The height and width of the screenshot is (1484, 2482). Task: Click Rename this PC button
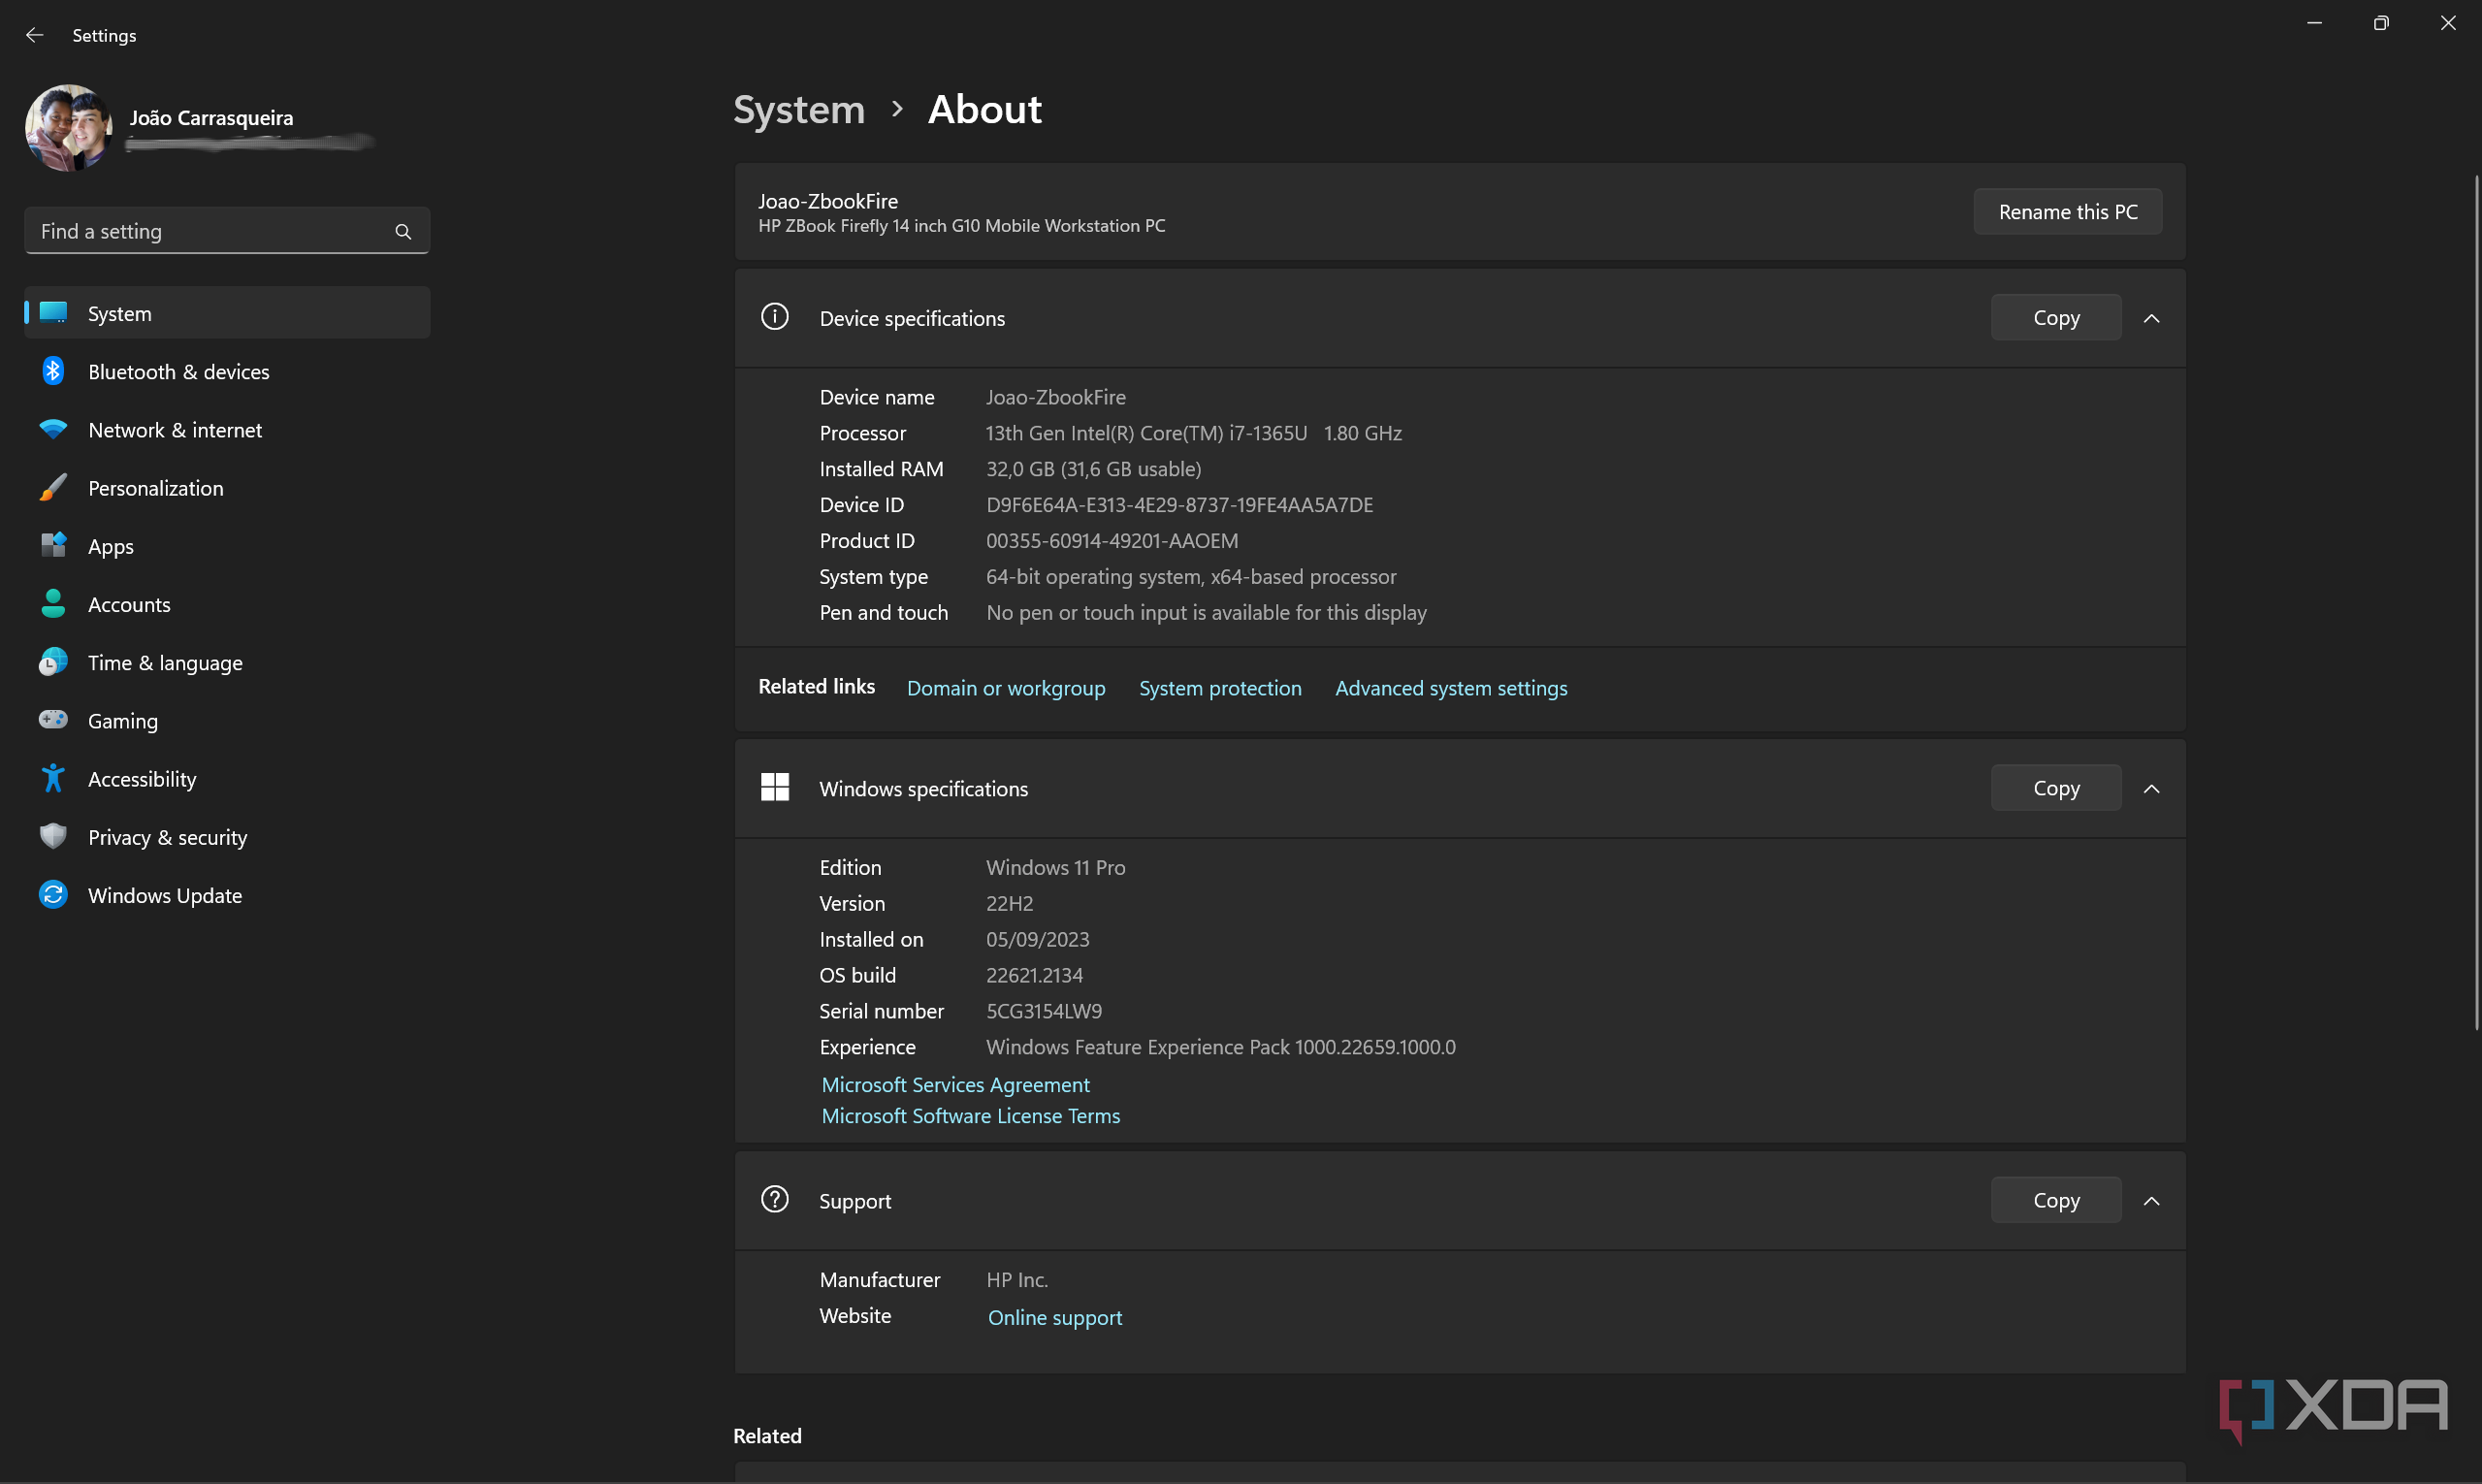pyautogui.click(x=2067, y=212)
